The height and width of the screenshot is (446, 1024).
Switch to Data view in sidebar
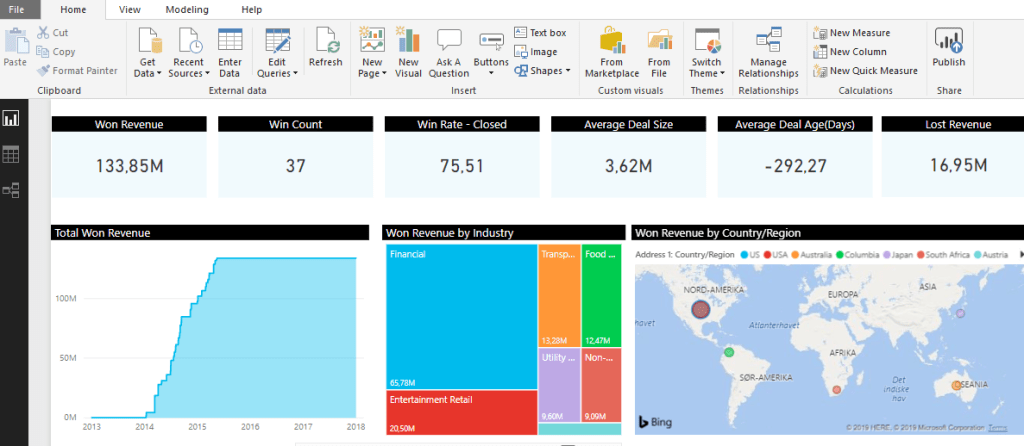pyautogui.click(x=12, y=154)
